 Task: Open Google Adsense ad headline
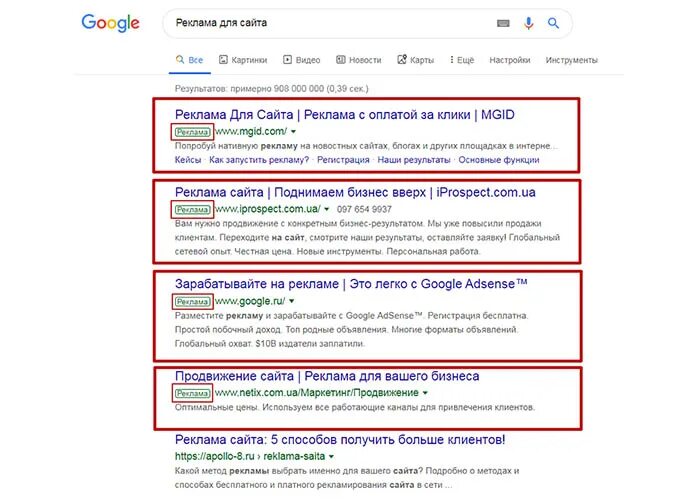click(350, 284)
